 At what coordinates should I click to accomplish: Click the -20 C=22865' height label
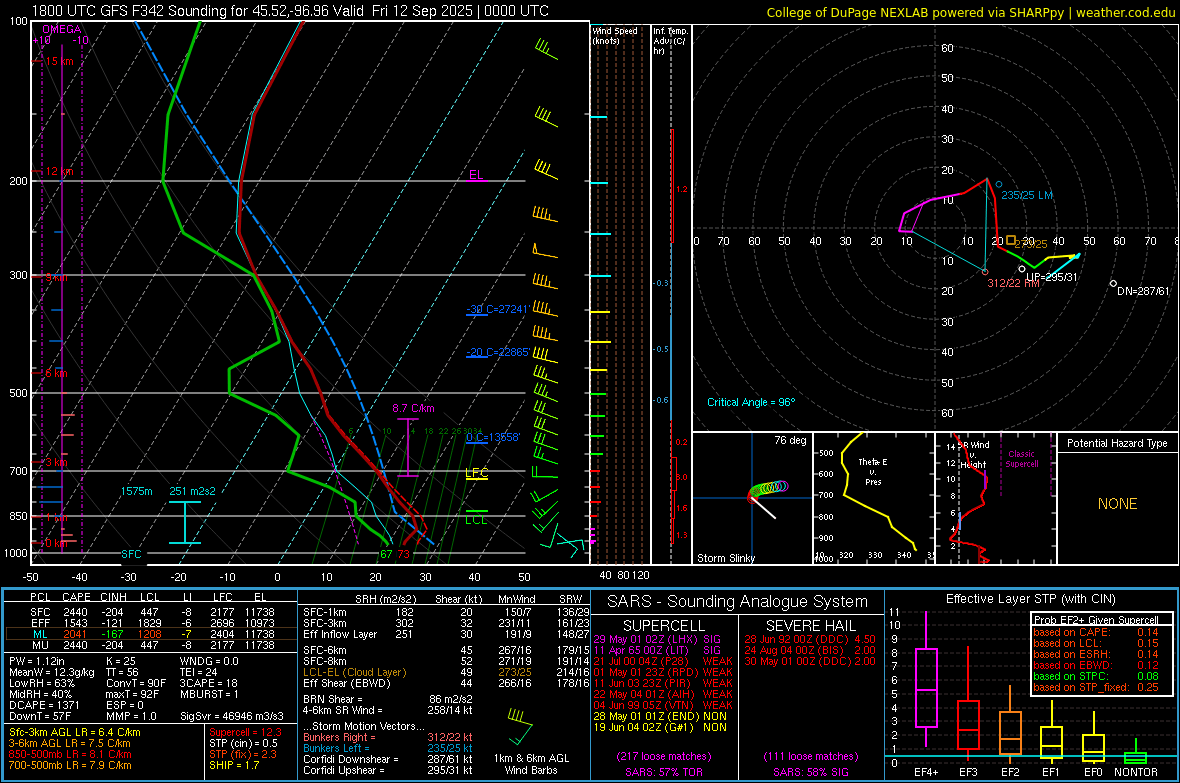coord(497,352)
